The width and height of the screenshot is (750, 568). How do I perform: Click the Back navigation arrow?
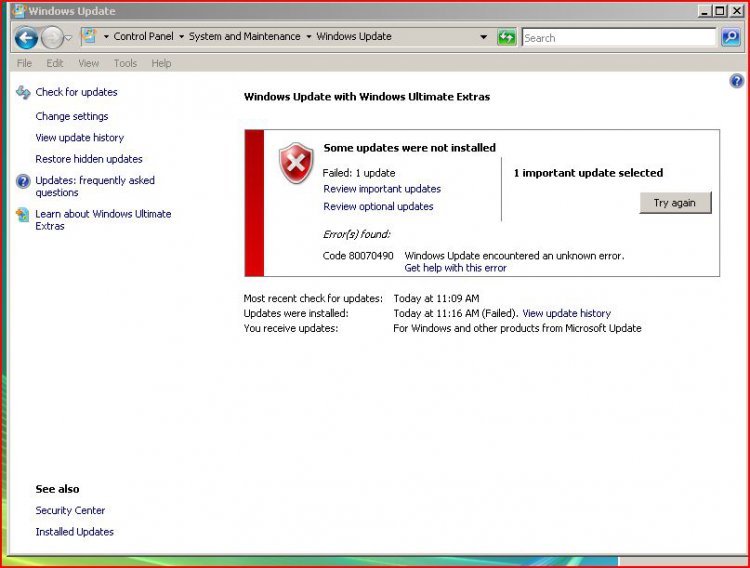[x=26, y=37]
